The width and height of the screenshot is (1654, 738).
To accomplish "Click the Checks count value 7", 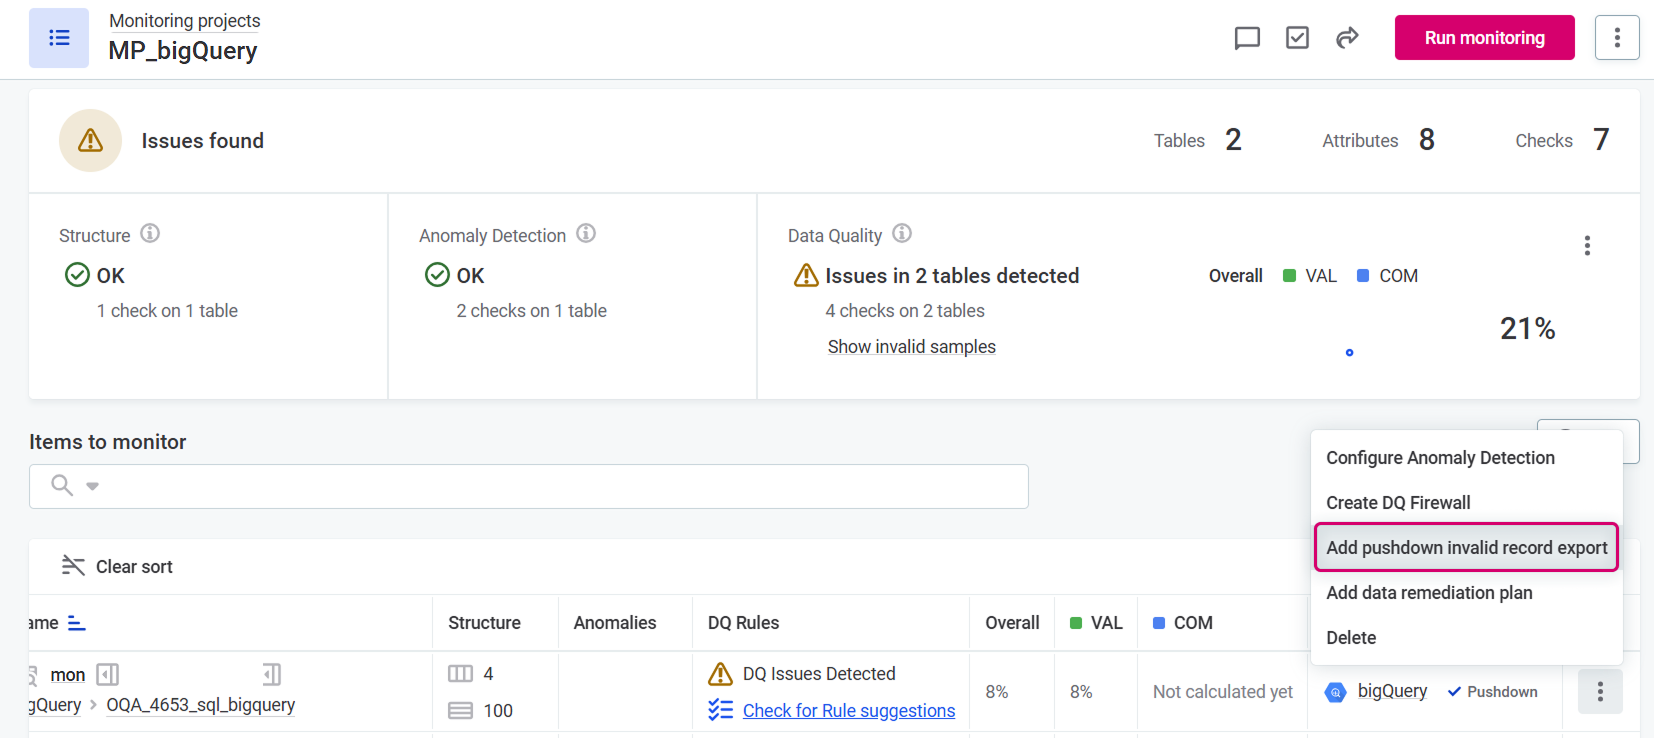I will 1601,140.
